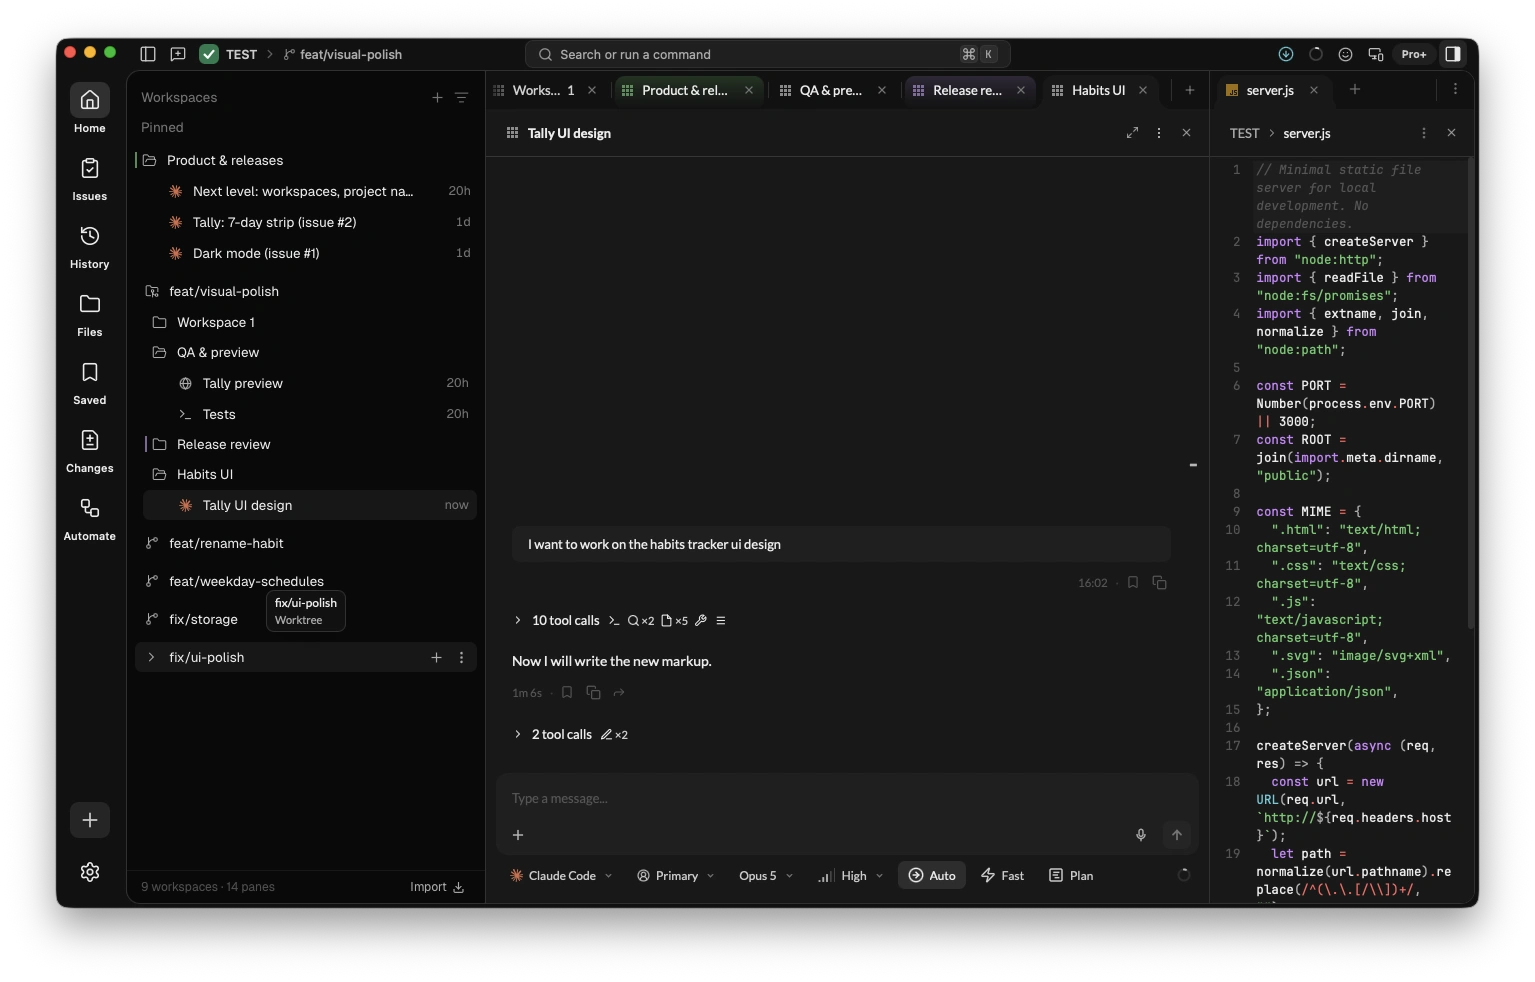Open the Claude Code agent dropdown
1535x982 pixels.
(x=561, y=875)
